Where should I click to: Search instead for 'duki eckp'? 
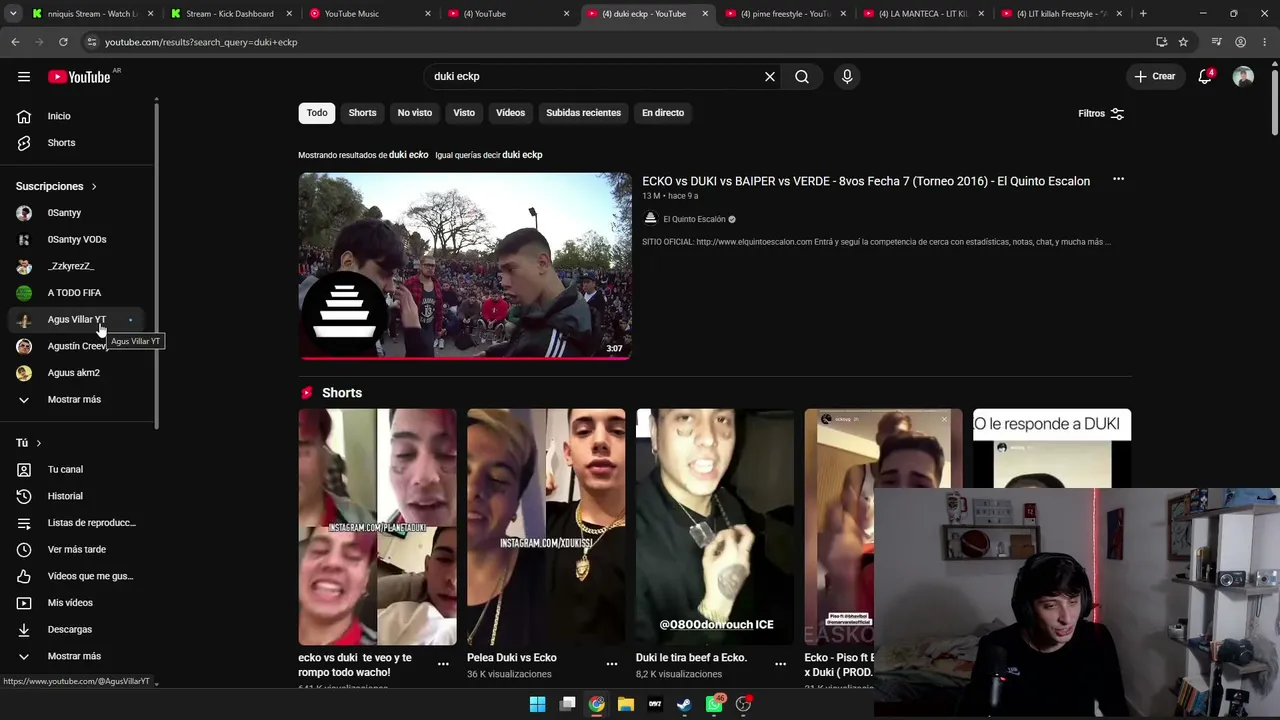522,155
